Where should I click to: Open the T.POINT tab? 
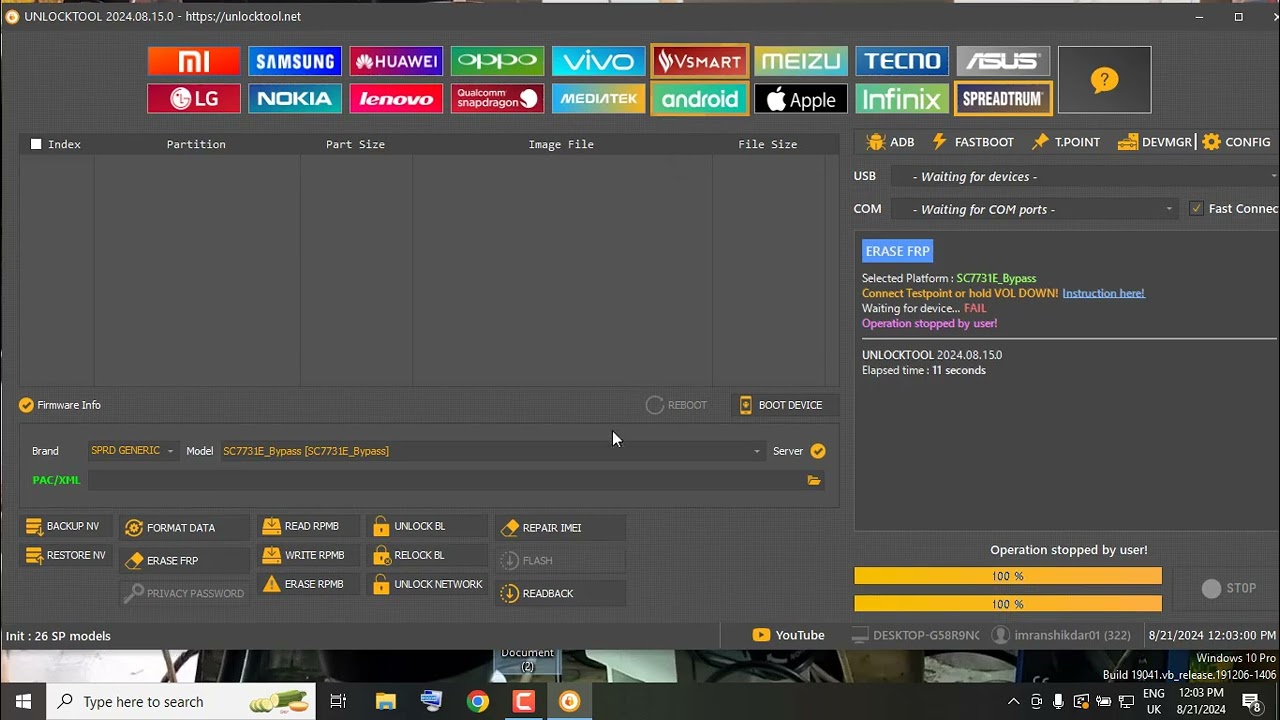[1066, 142]
